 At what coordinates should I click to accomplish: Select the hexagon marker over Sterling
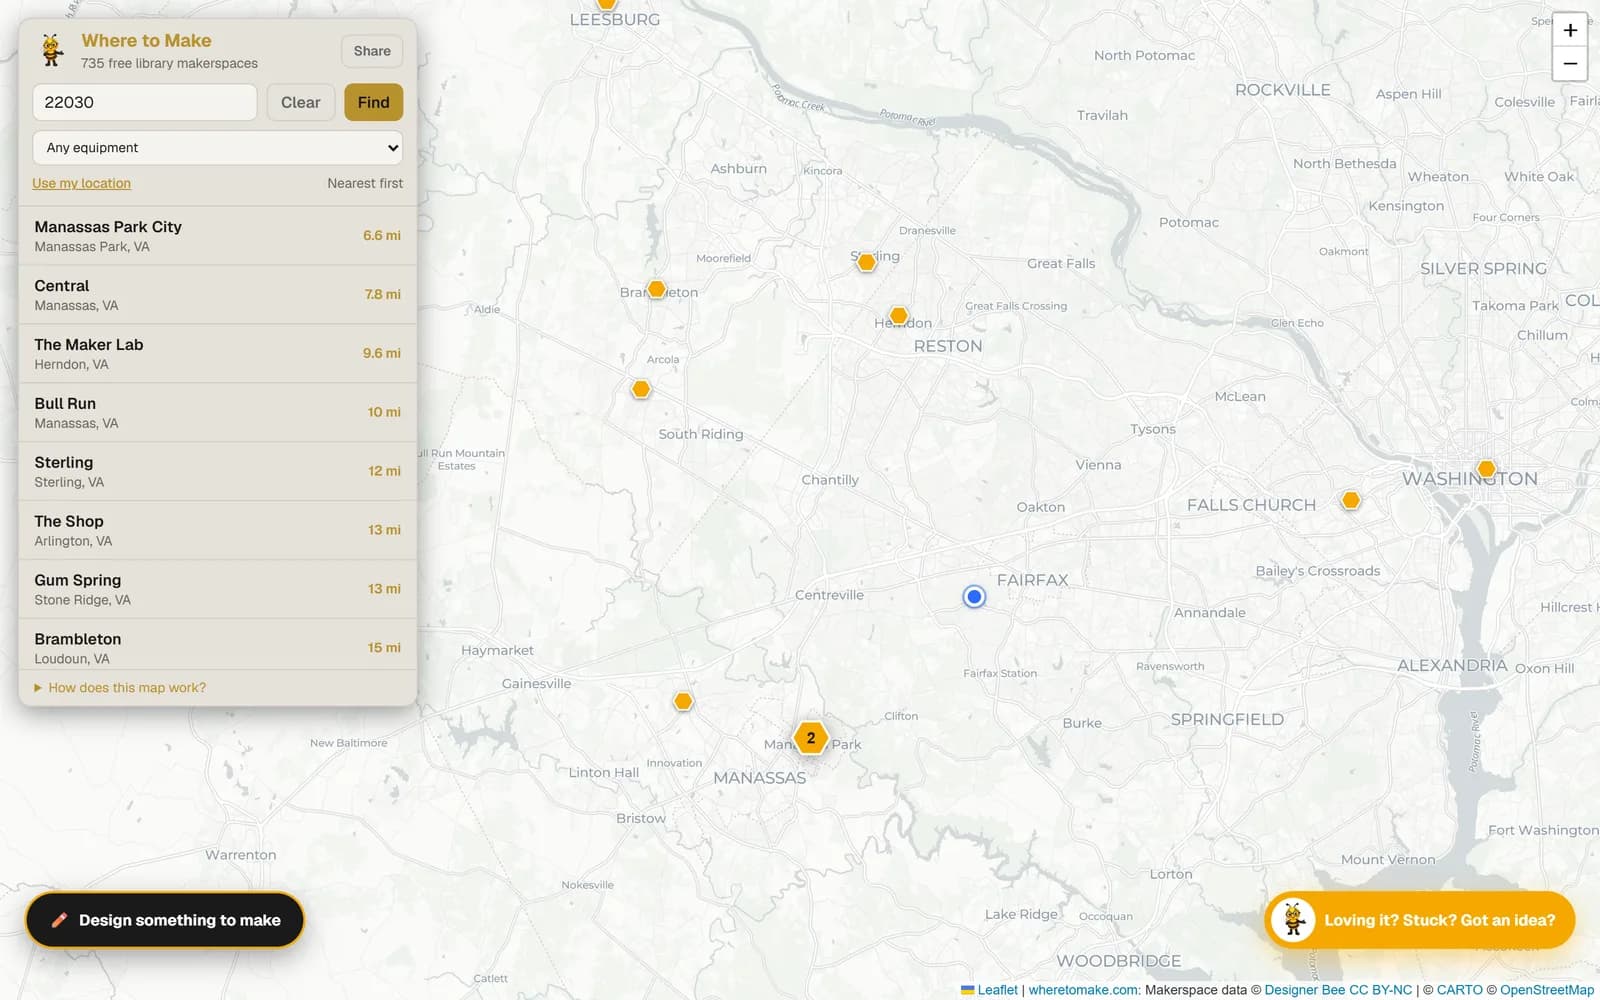[x=867, y=262]
